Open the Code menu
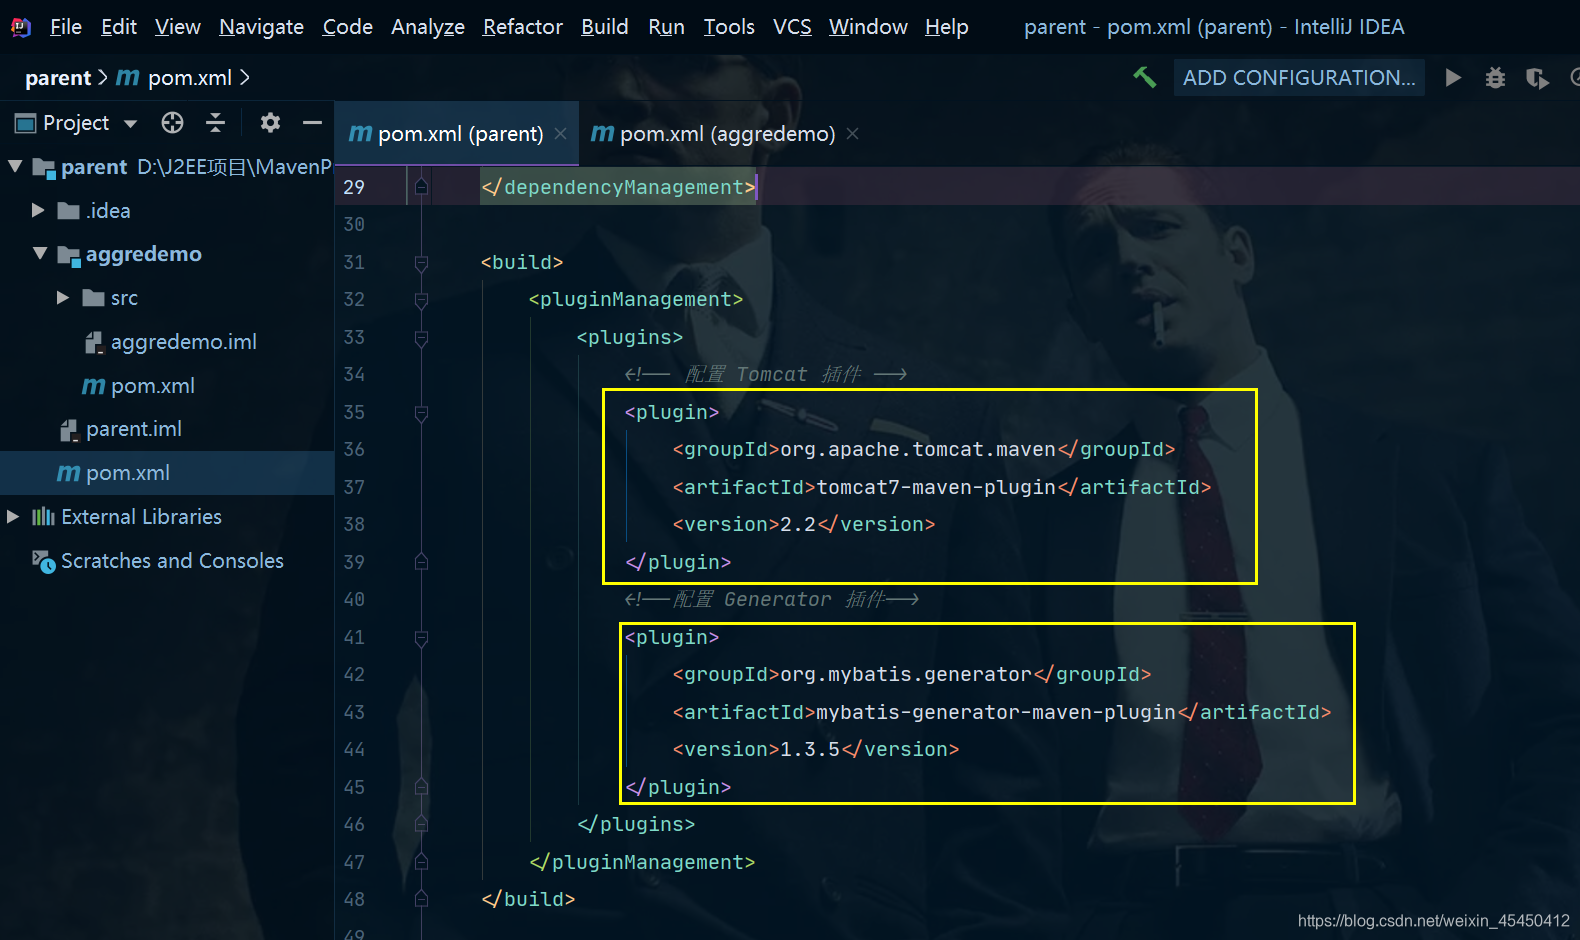Image resolution: width=1580 pixels, height=940 pixels. 348,27
